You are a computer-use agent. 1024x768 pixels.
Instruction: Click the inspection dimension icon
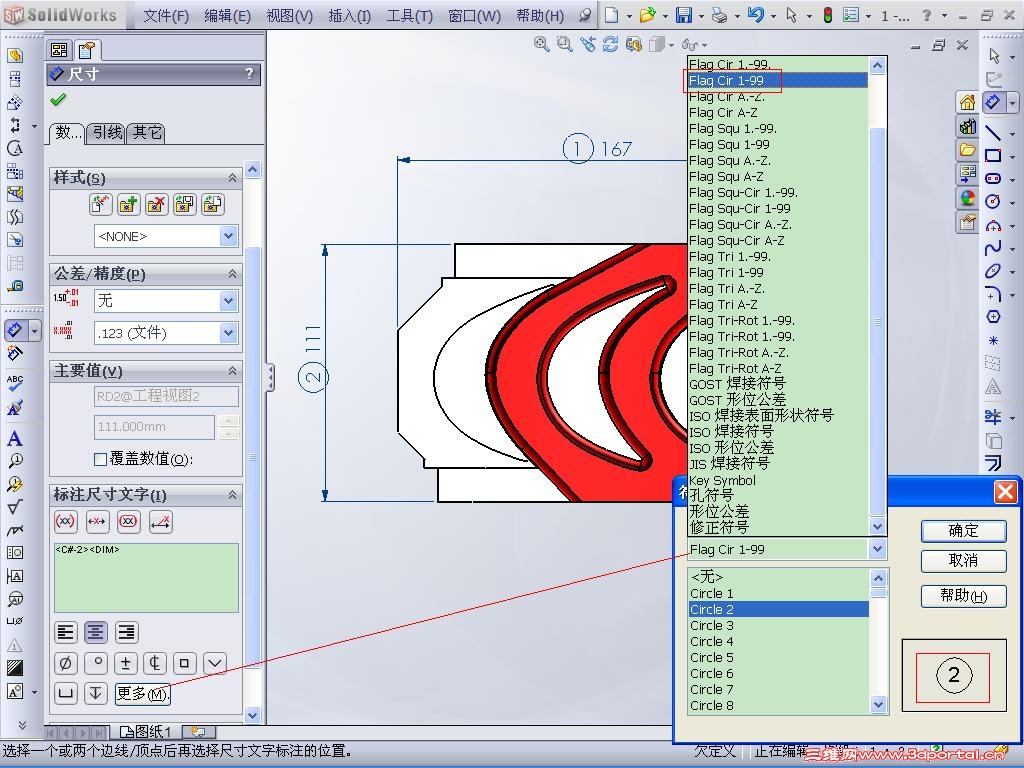(x=129, y=521)
